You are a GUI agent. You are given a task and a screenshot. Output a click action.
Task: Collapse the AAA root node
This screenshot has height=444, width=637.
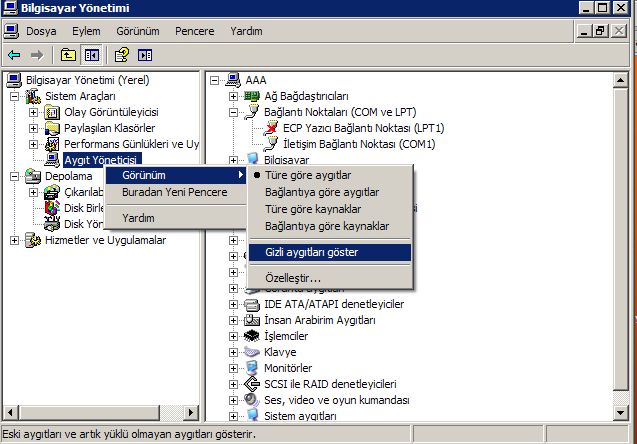point(214,80)
